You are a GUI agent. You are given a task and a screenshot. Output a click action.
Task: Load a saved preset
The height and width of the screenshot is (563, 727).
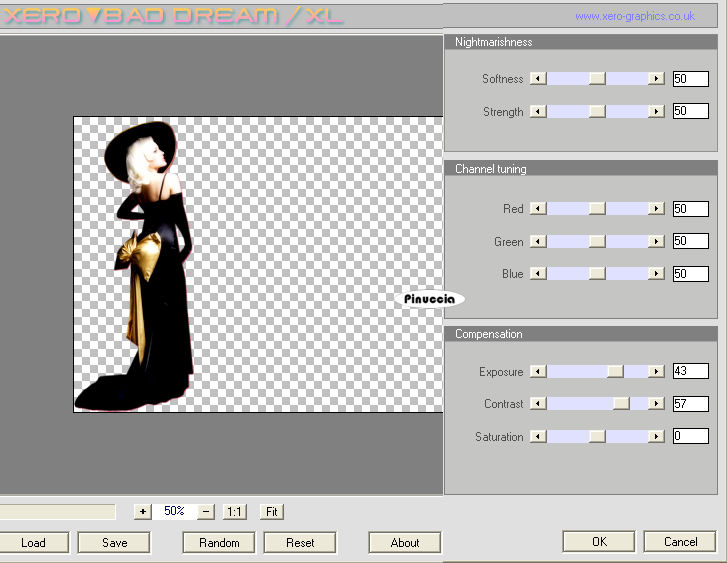tap(33, 543)
